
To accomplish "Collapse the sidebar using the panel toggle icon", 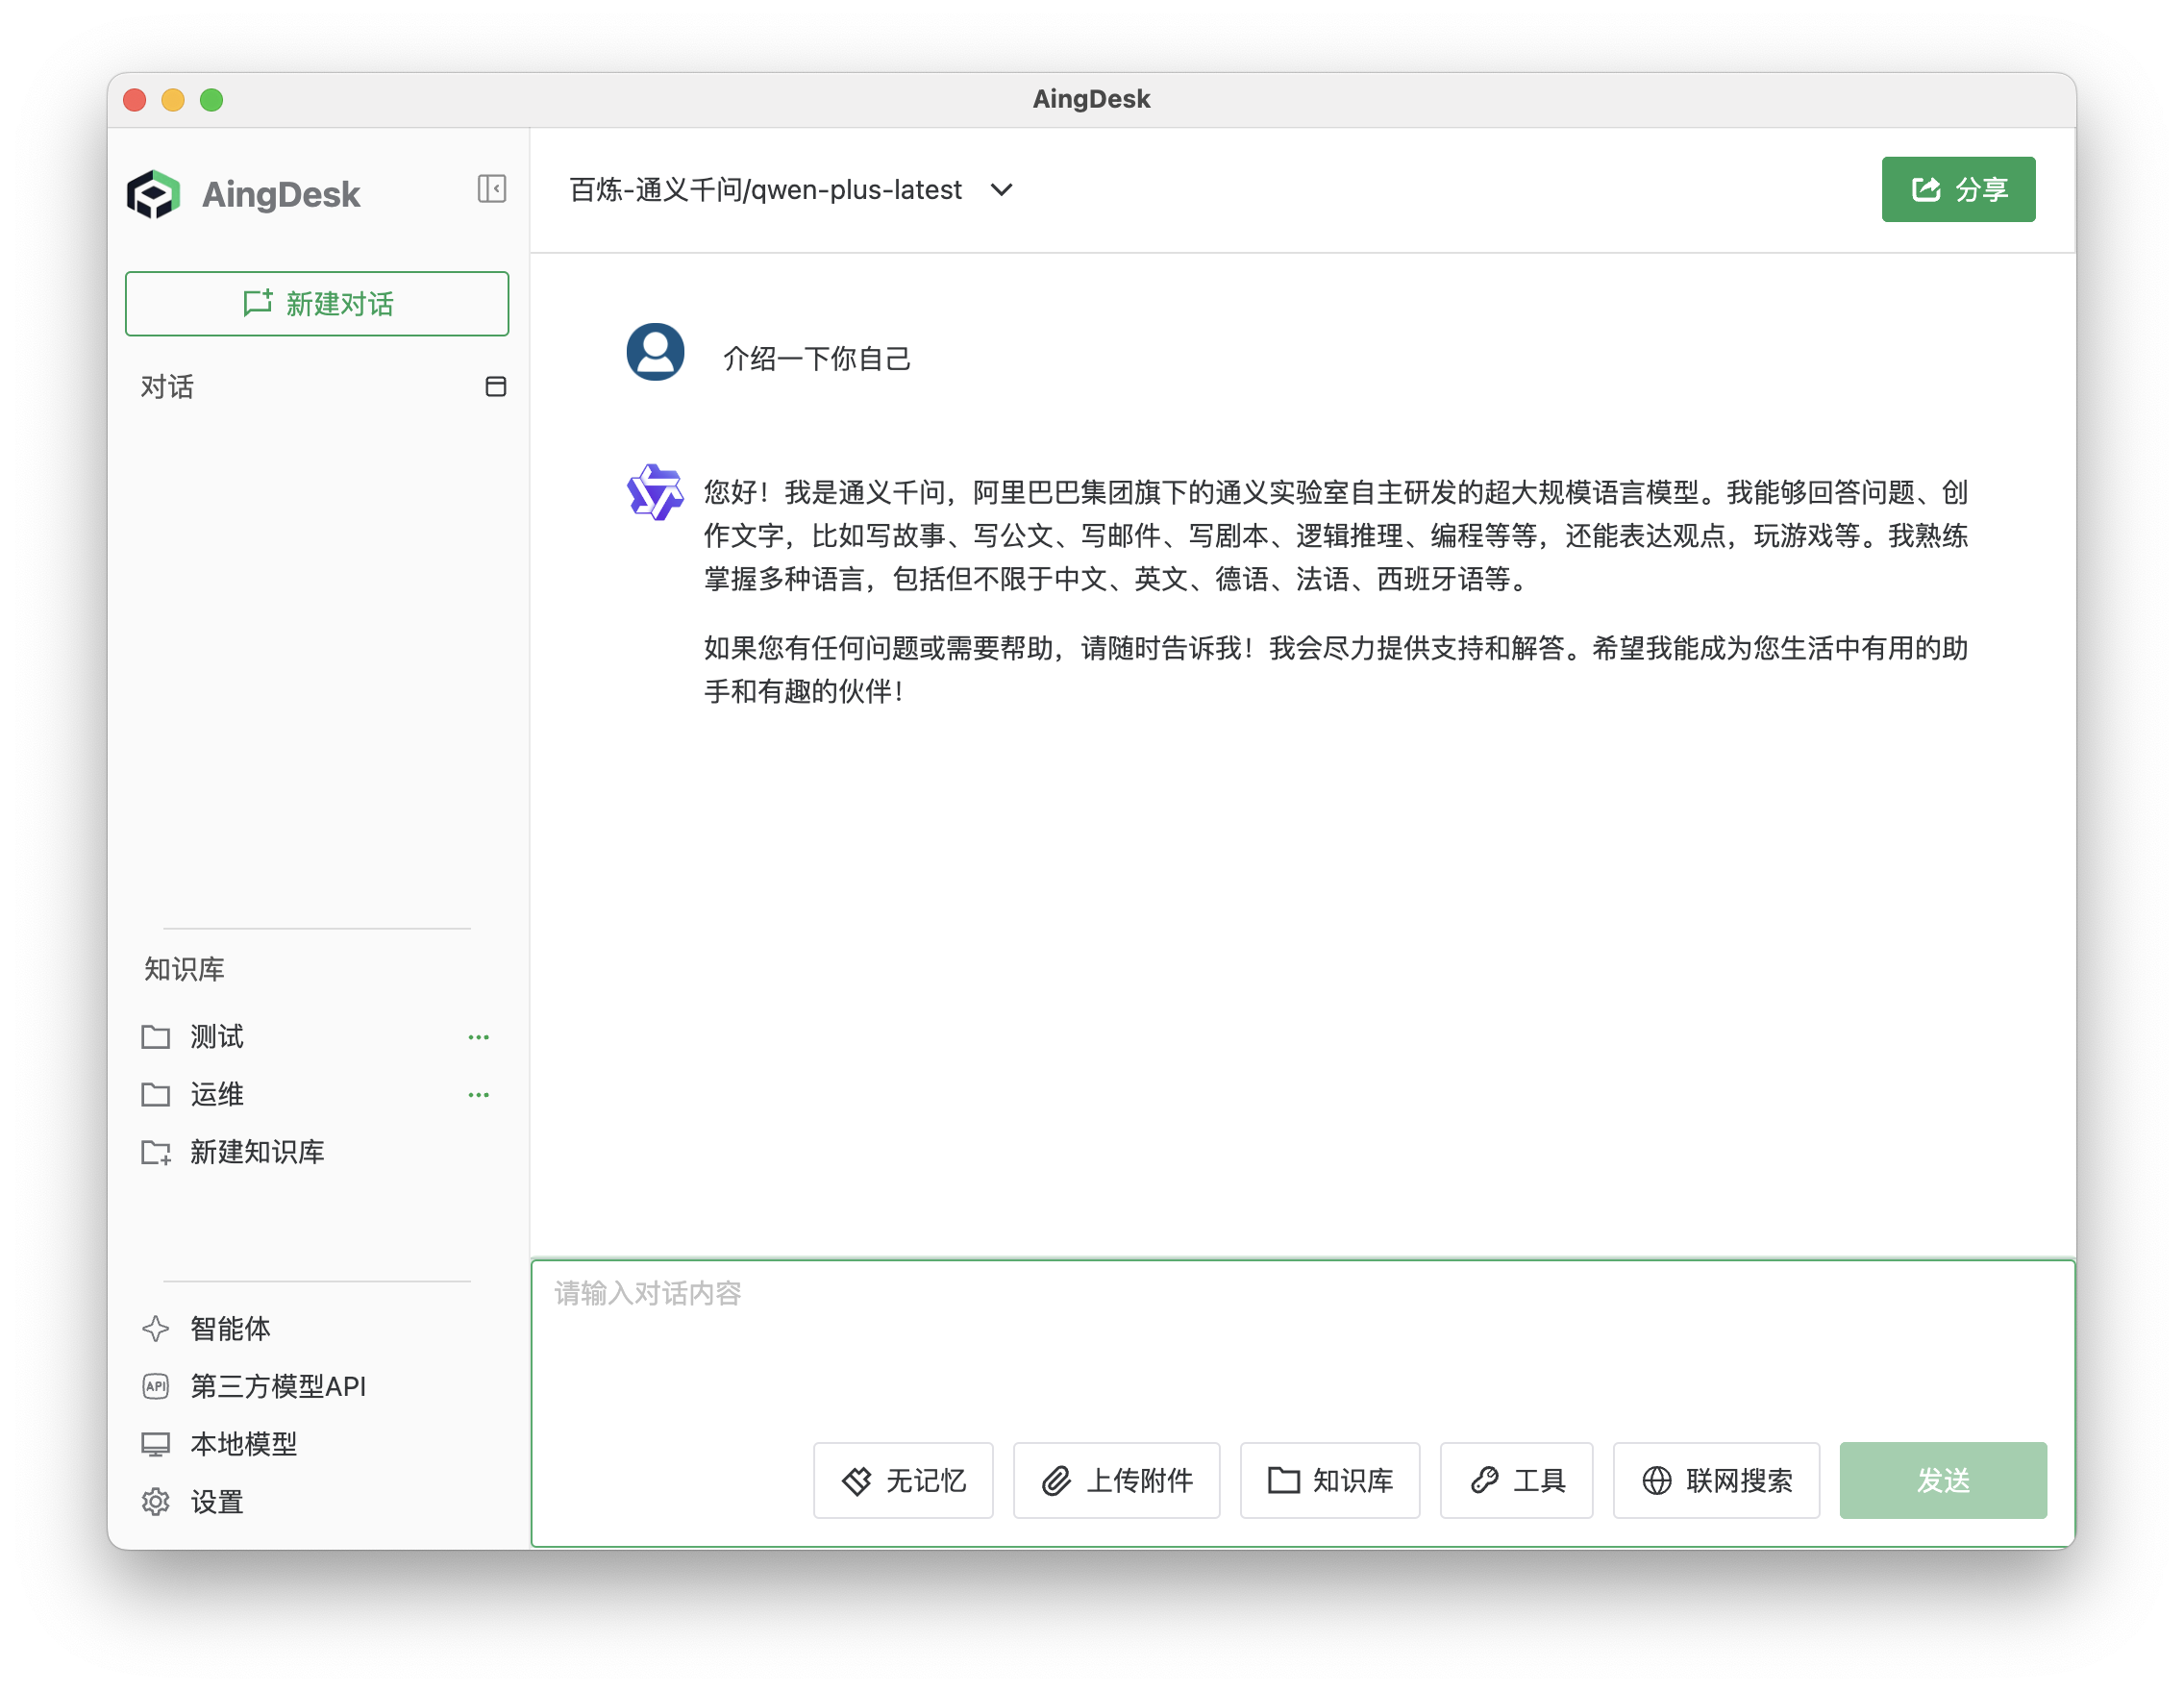I will point(491,189).
